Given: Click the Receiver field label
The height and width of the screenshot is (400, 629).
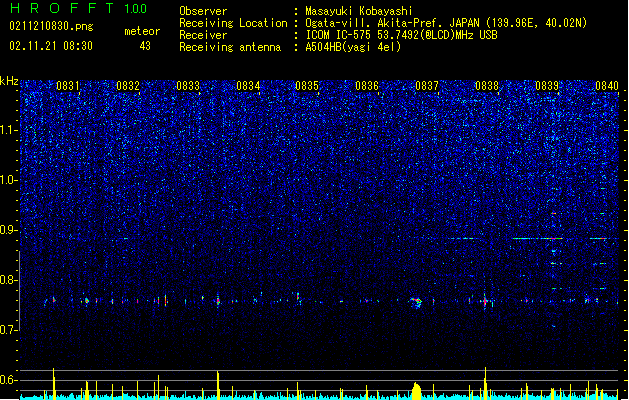Looking at the screenshot, I should [203, 35].
